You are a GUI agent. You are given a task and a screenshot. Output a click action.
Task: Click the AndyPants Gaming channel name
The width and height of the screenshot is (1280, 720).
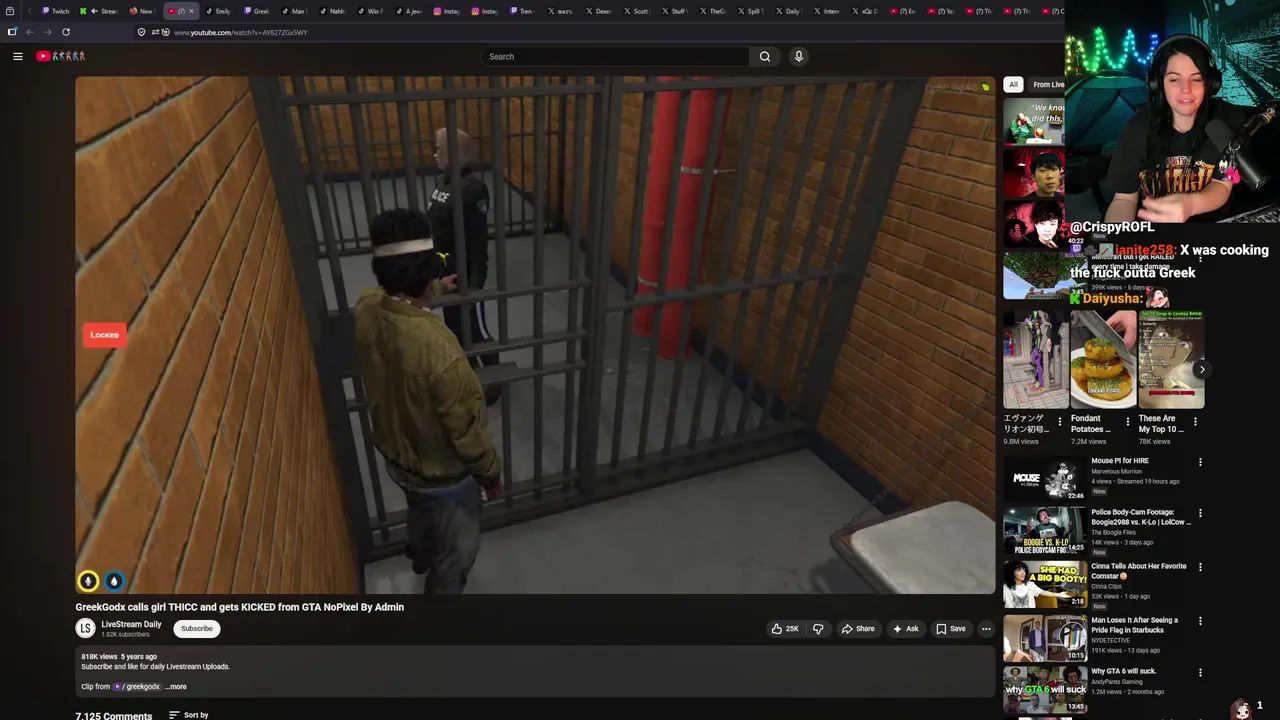1117,681
